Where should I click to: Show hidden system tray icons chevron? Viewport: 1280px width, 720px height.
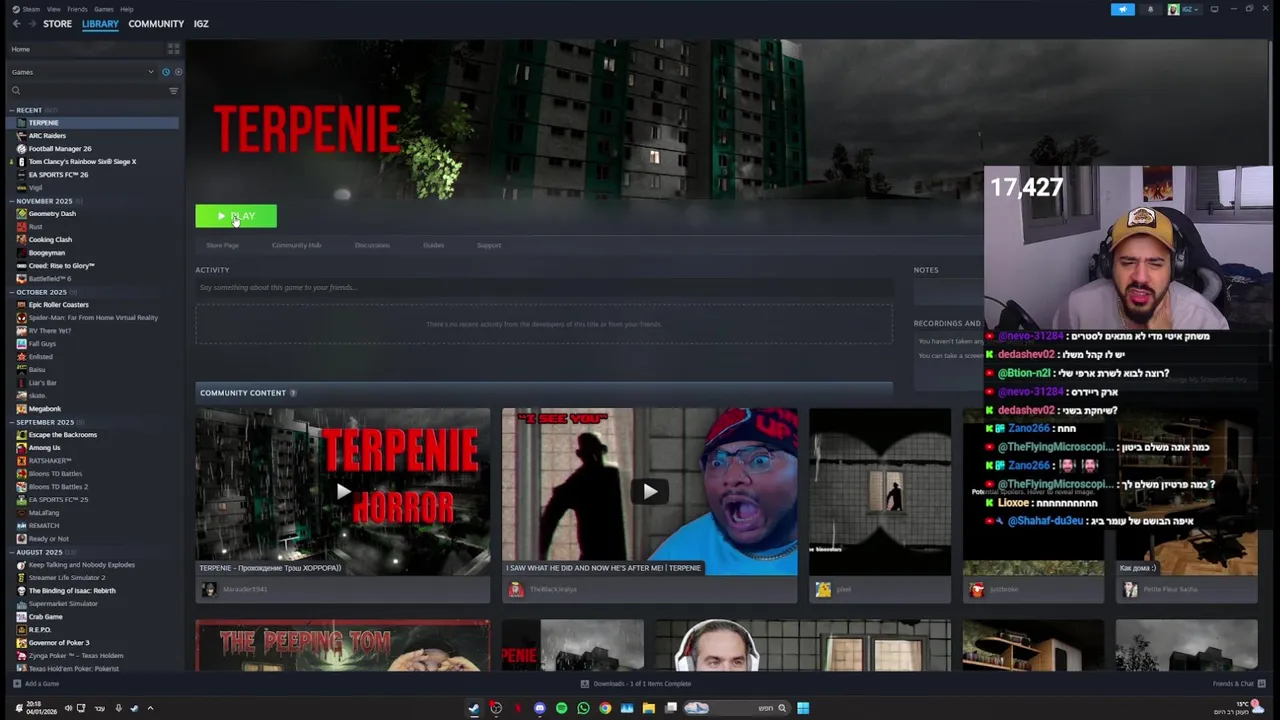point(150,709)
